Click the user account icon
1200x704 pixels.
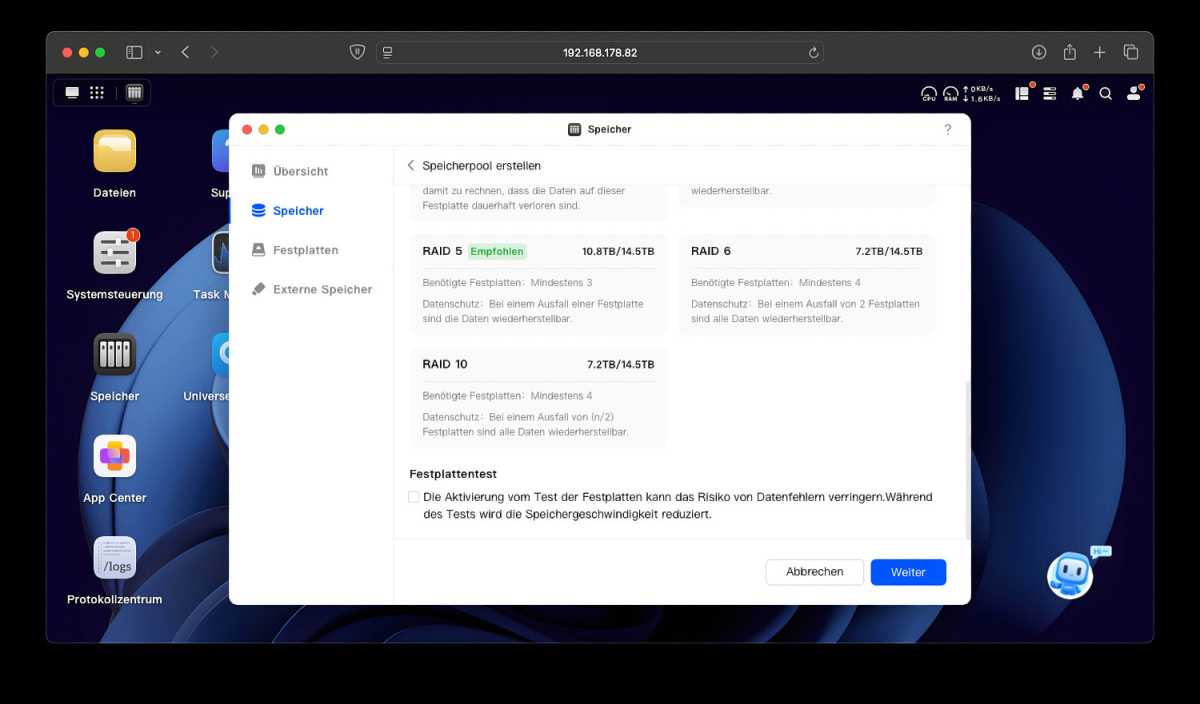pos(1133,93)
